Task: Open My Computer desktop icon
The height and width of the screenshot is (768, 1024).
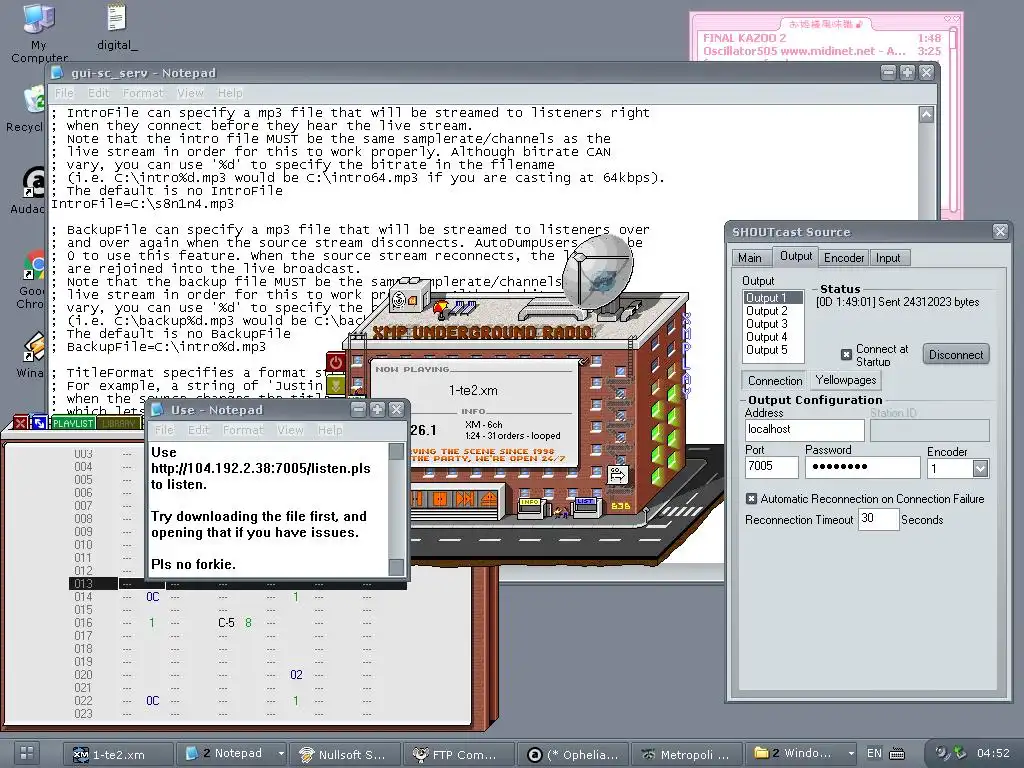Action: click(x=39, y=33)
